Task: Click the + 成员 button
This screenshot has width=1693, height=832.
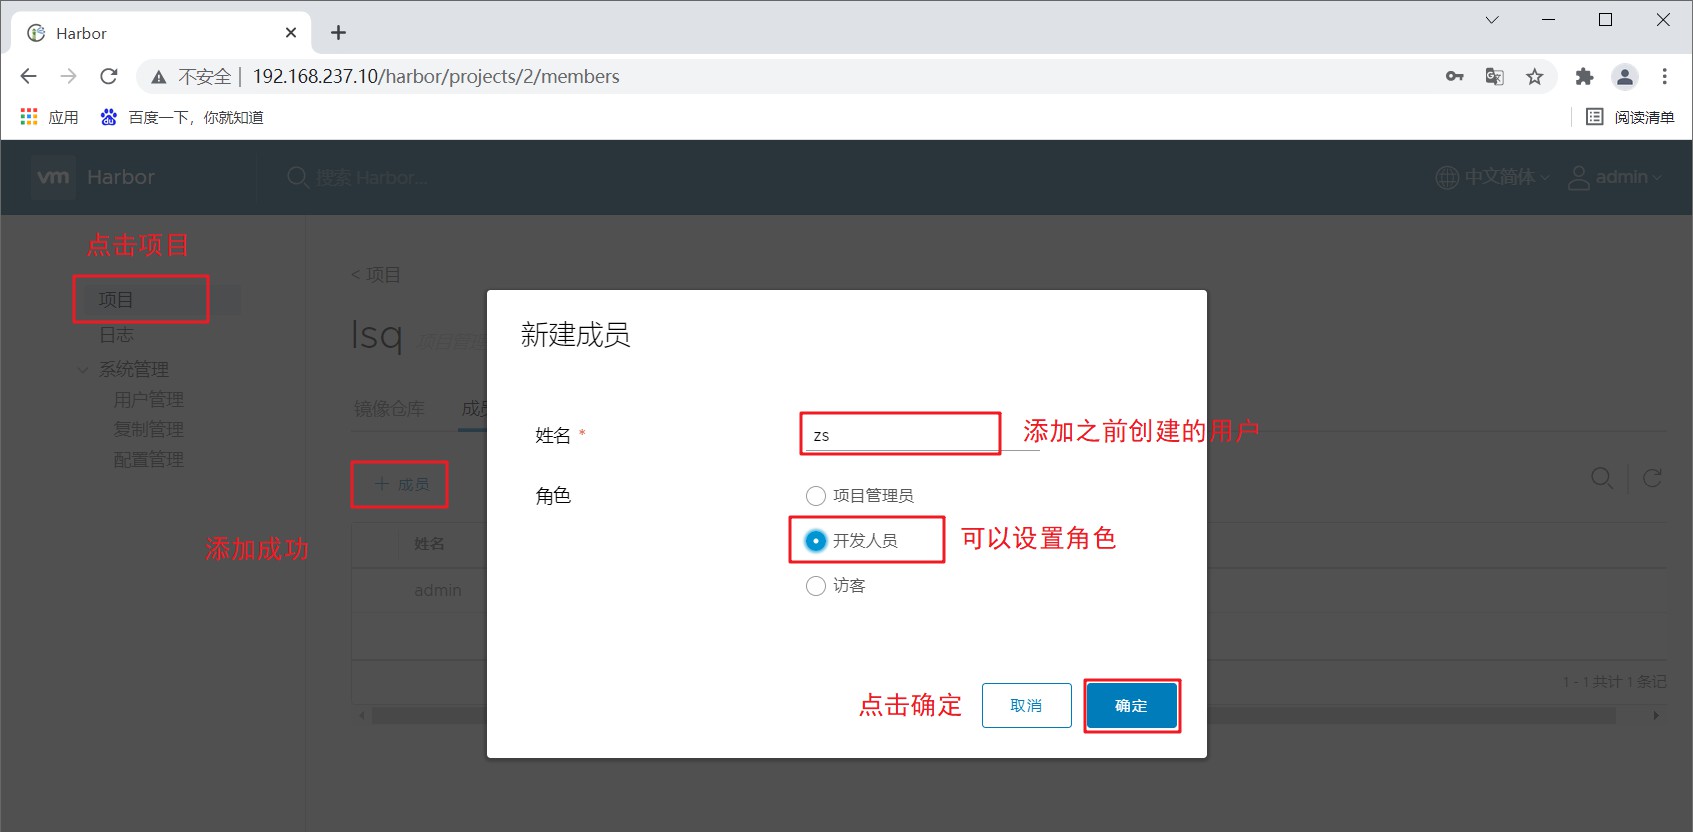Action: [x=401, y=484]
